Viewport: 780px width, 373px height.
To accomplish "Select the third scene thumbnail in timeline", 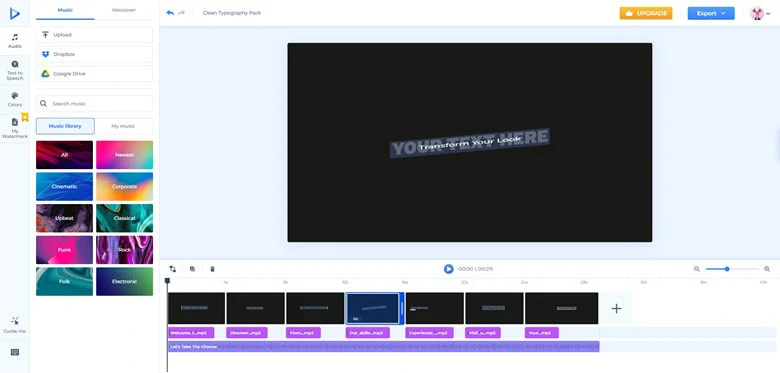I will pyautogui.click(x=315, y=308).
